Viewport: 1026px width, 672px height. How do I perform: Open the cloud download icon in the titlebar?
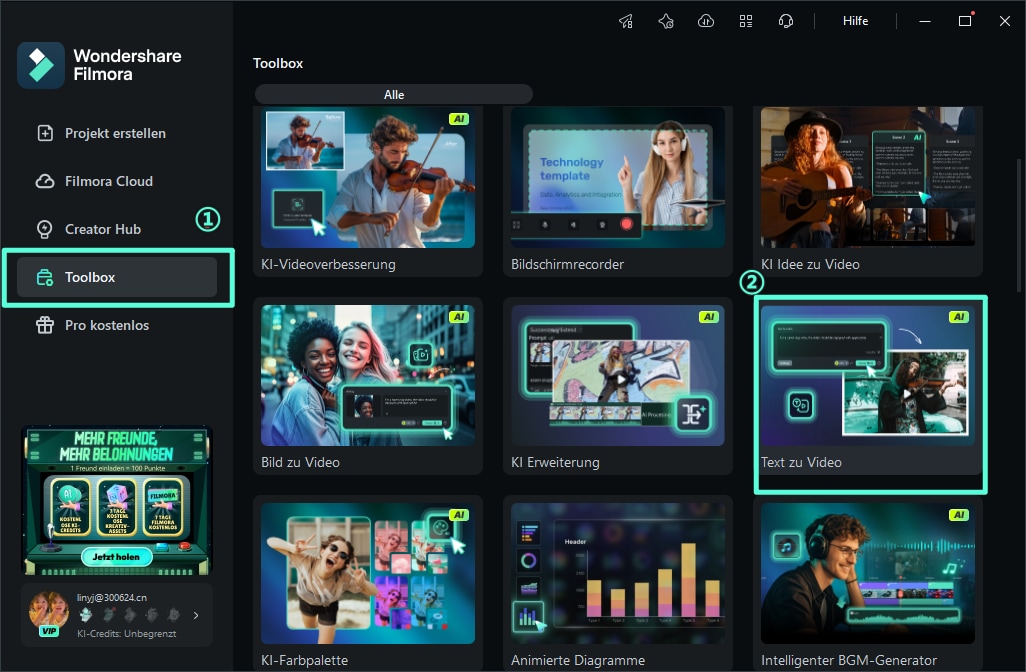tap(706, 20)
